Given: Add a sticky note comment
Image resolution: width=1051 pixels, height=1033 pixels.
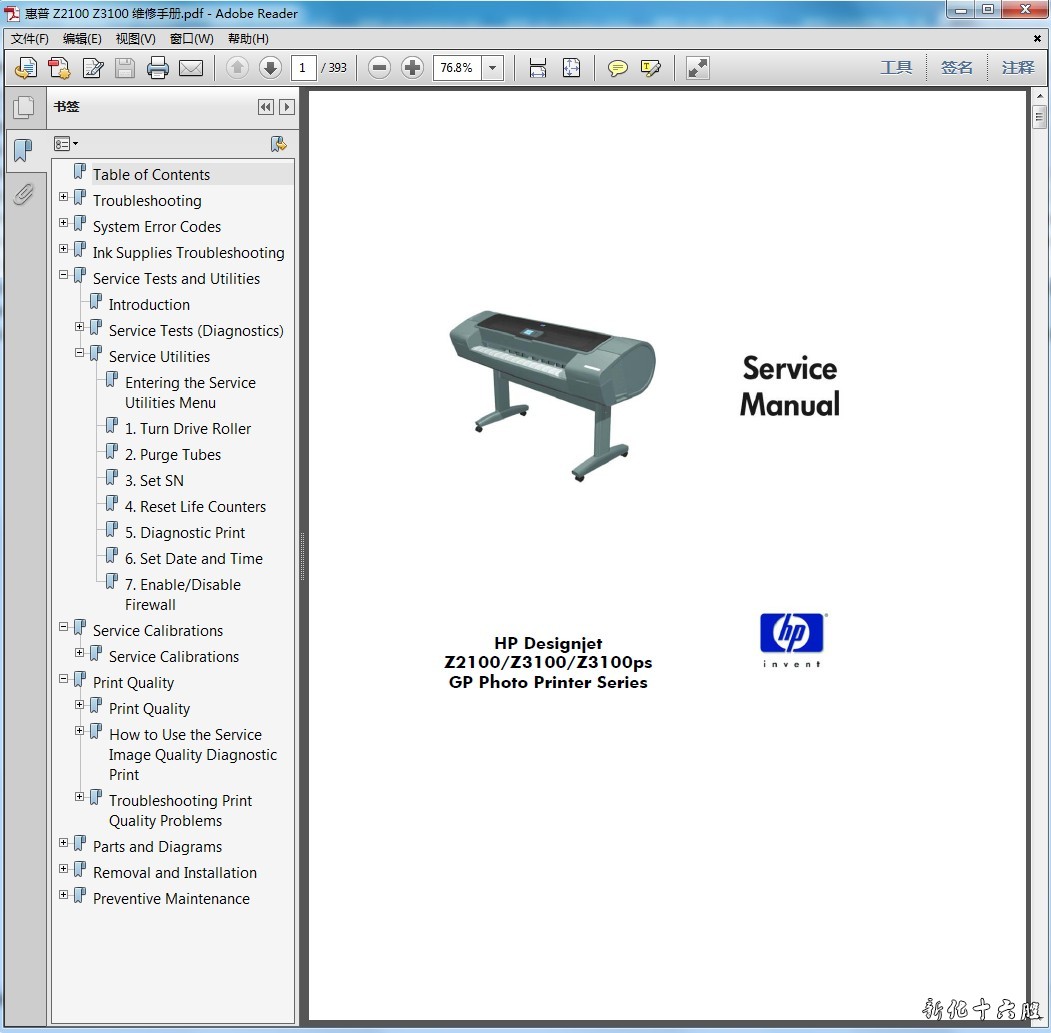Looking at the screenshot, I should pos(618,68).
